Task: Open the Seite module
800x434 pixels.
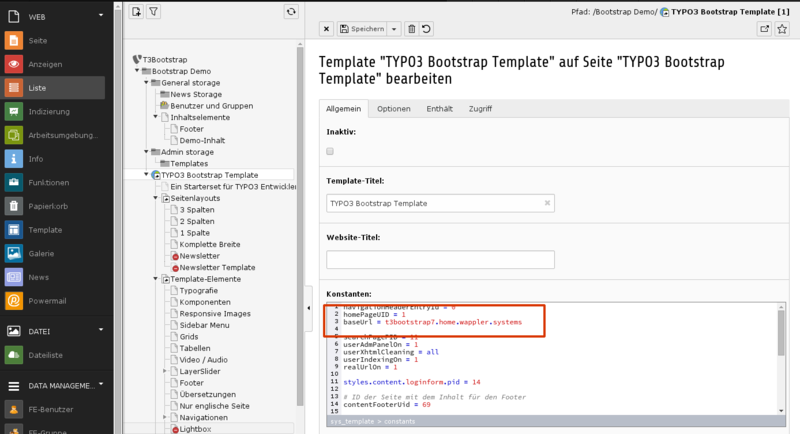Action: [x=38, y=41]
